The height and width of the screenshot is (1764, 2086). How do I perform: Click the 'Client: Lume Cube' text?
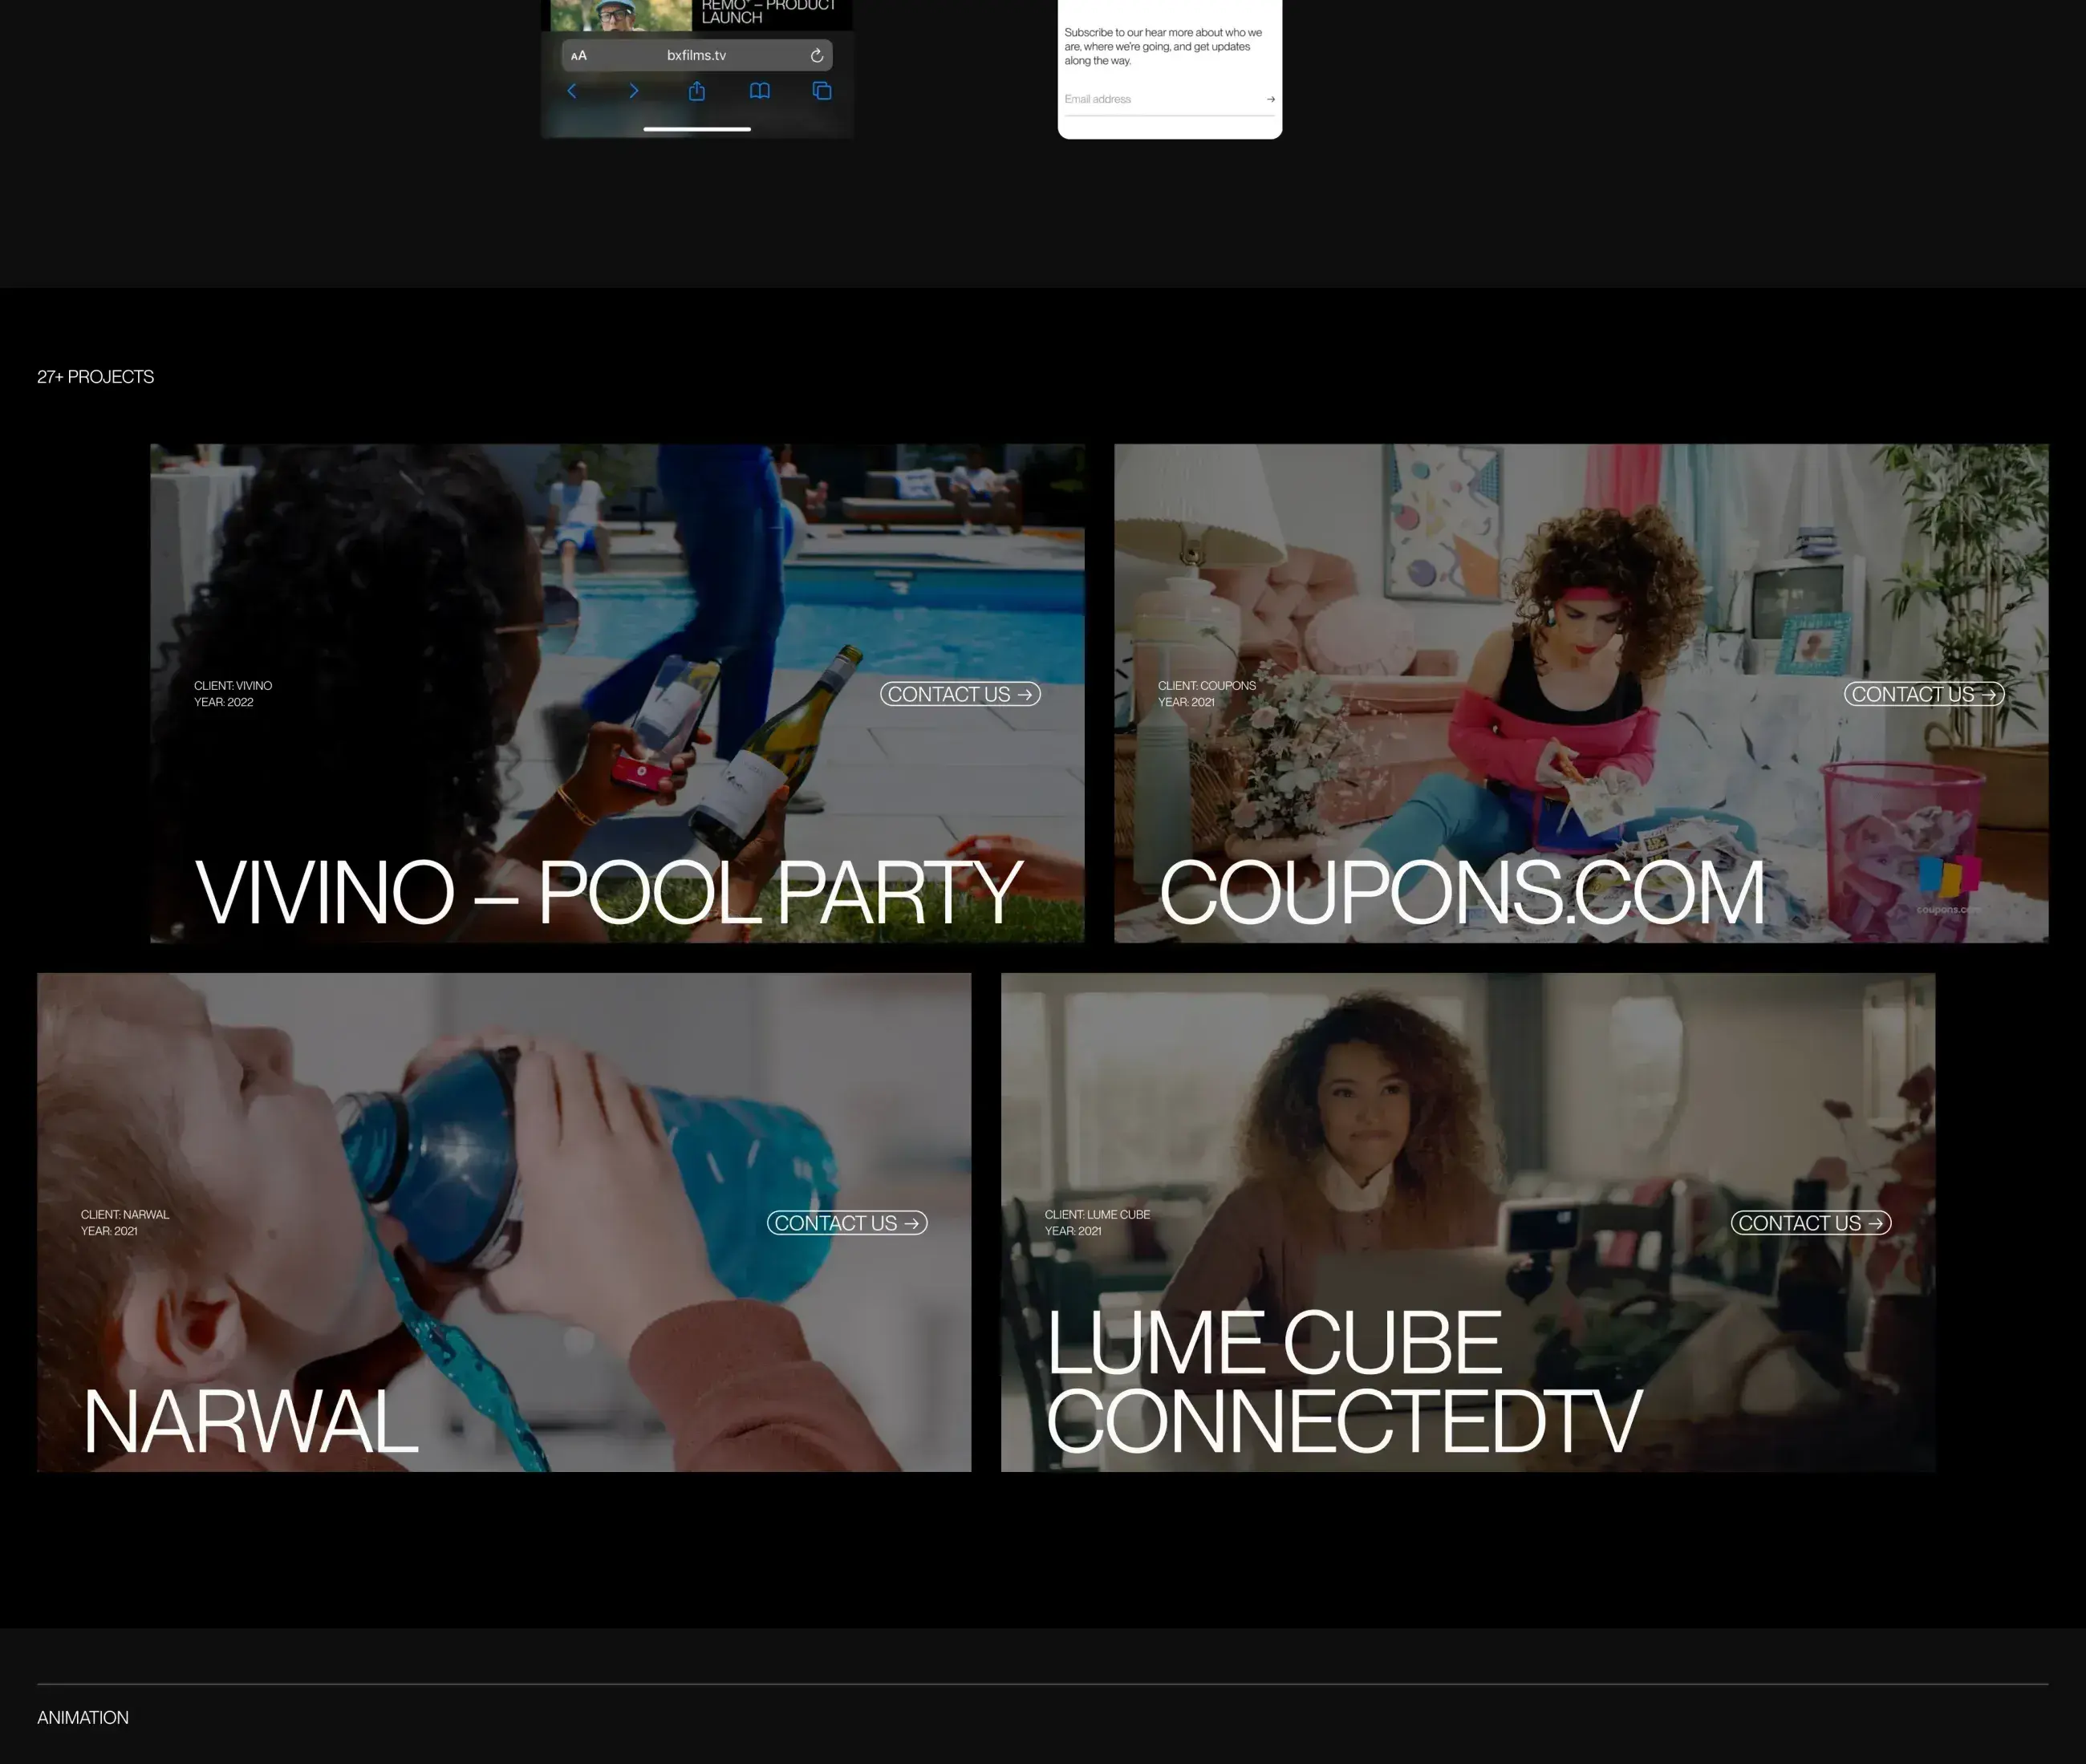pyautogui.click(x=1097, y=1215)
